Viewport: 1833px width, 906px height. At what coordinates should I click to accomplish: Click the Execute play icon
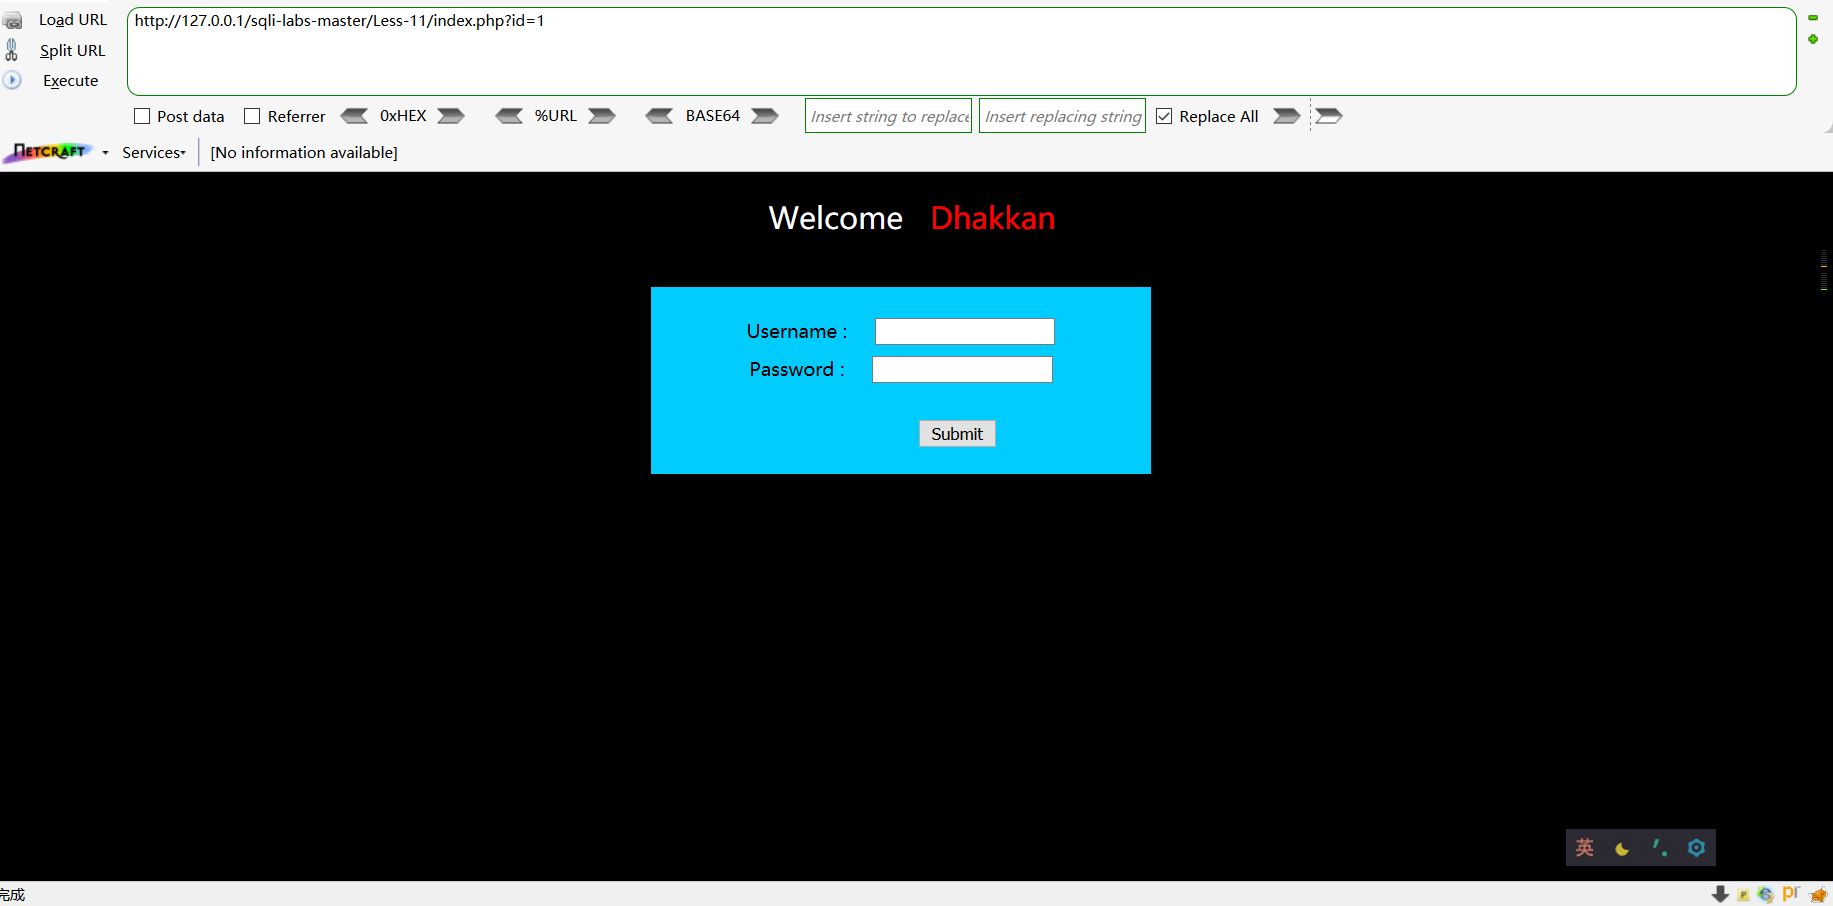(x=12, y=80)
